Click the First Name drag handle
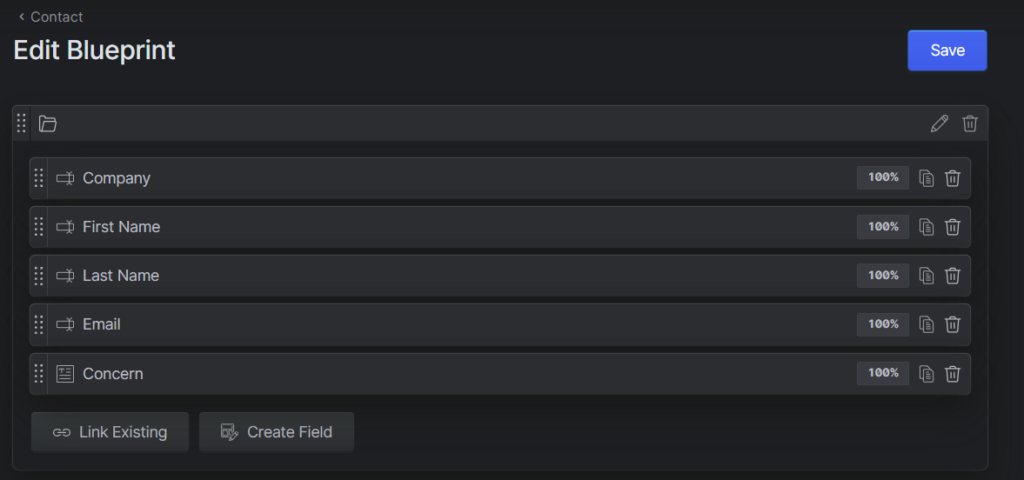This screenshot has width=1024, height=480. [x=39, y=227]
